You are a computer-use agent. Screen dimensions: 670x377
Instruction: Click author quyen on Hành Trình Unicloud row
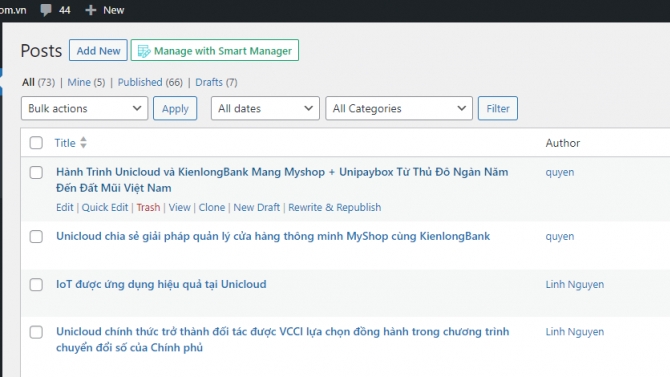560,172
